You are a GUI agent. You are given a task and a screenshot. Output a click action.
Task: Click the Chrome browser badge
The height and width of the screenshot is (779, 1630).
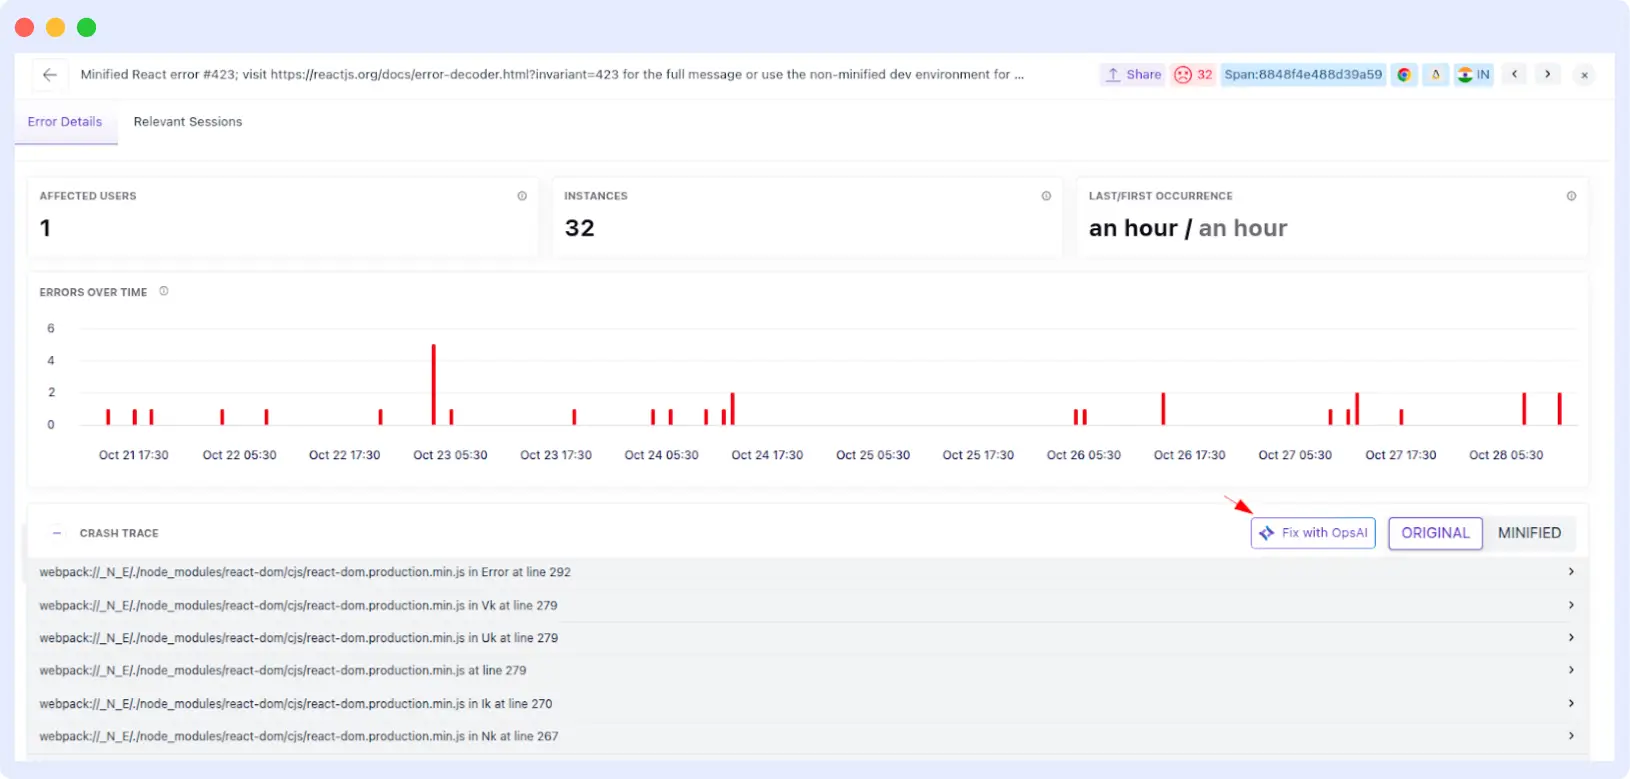pyautogui.click(x=1404, y=75)
